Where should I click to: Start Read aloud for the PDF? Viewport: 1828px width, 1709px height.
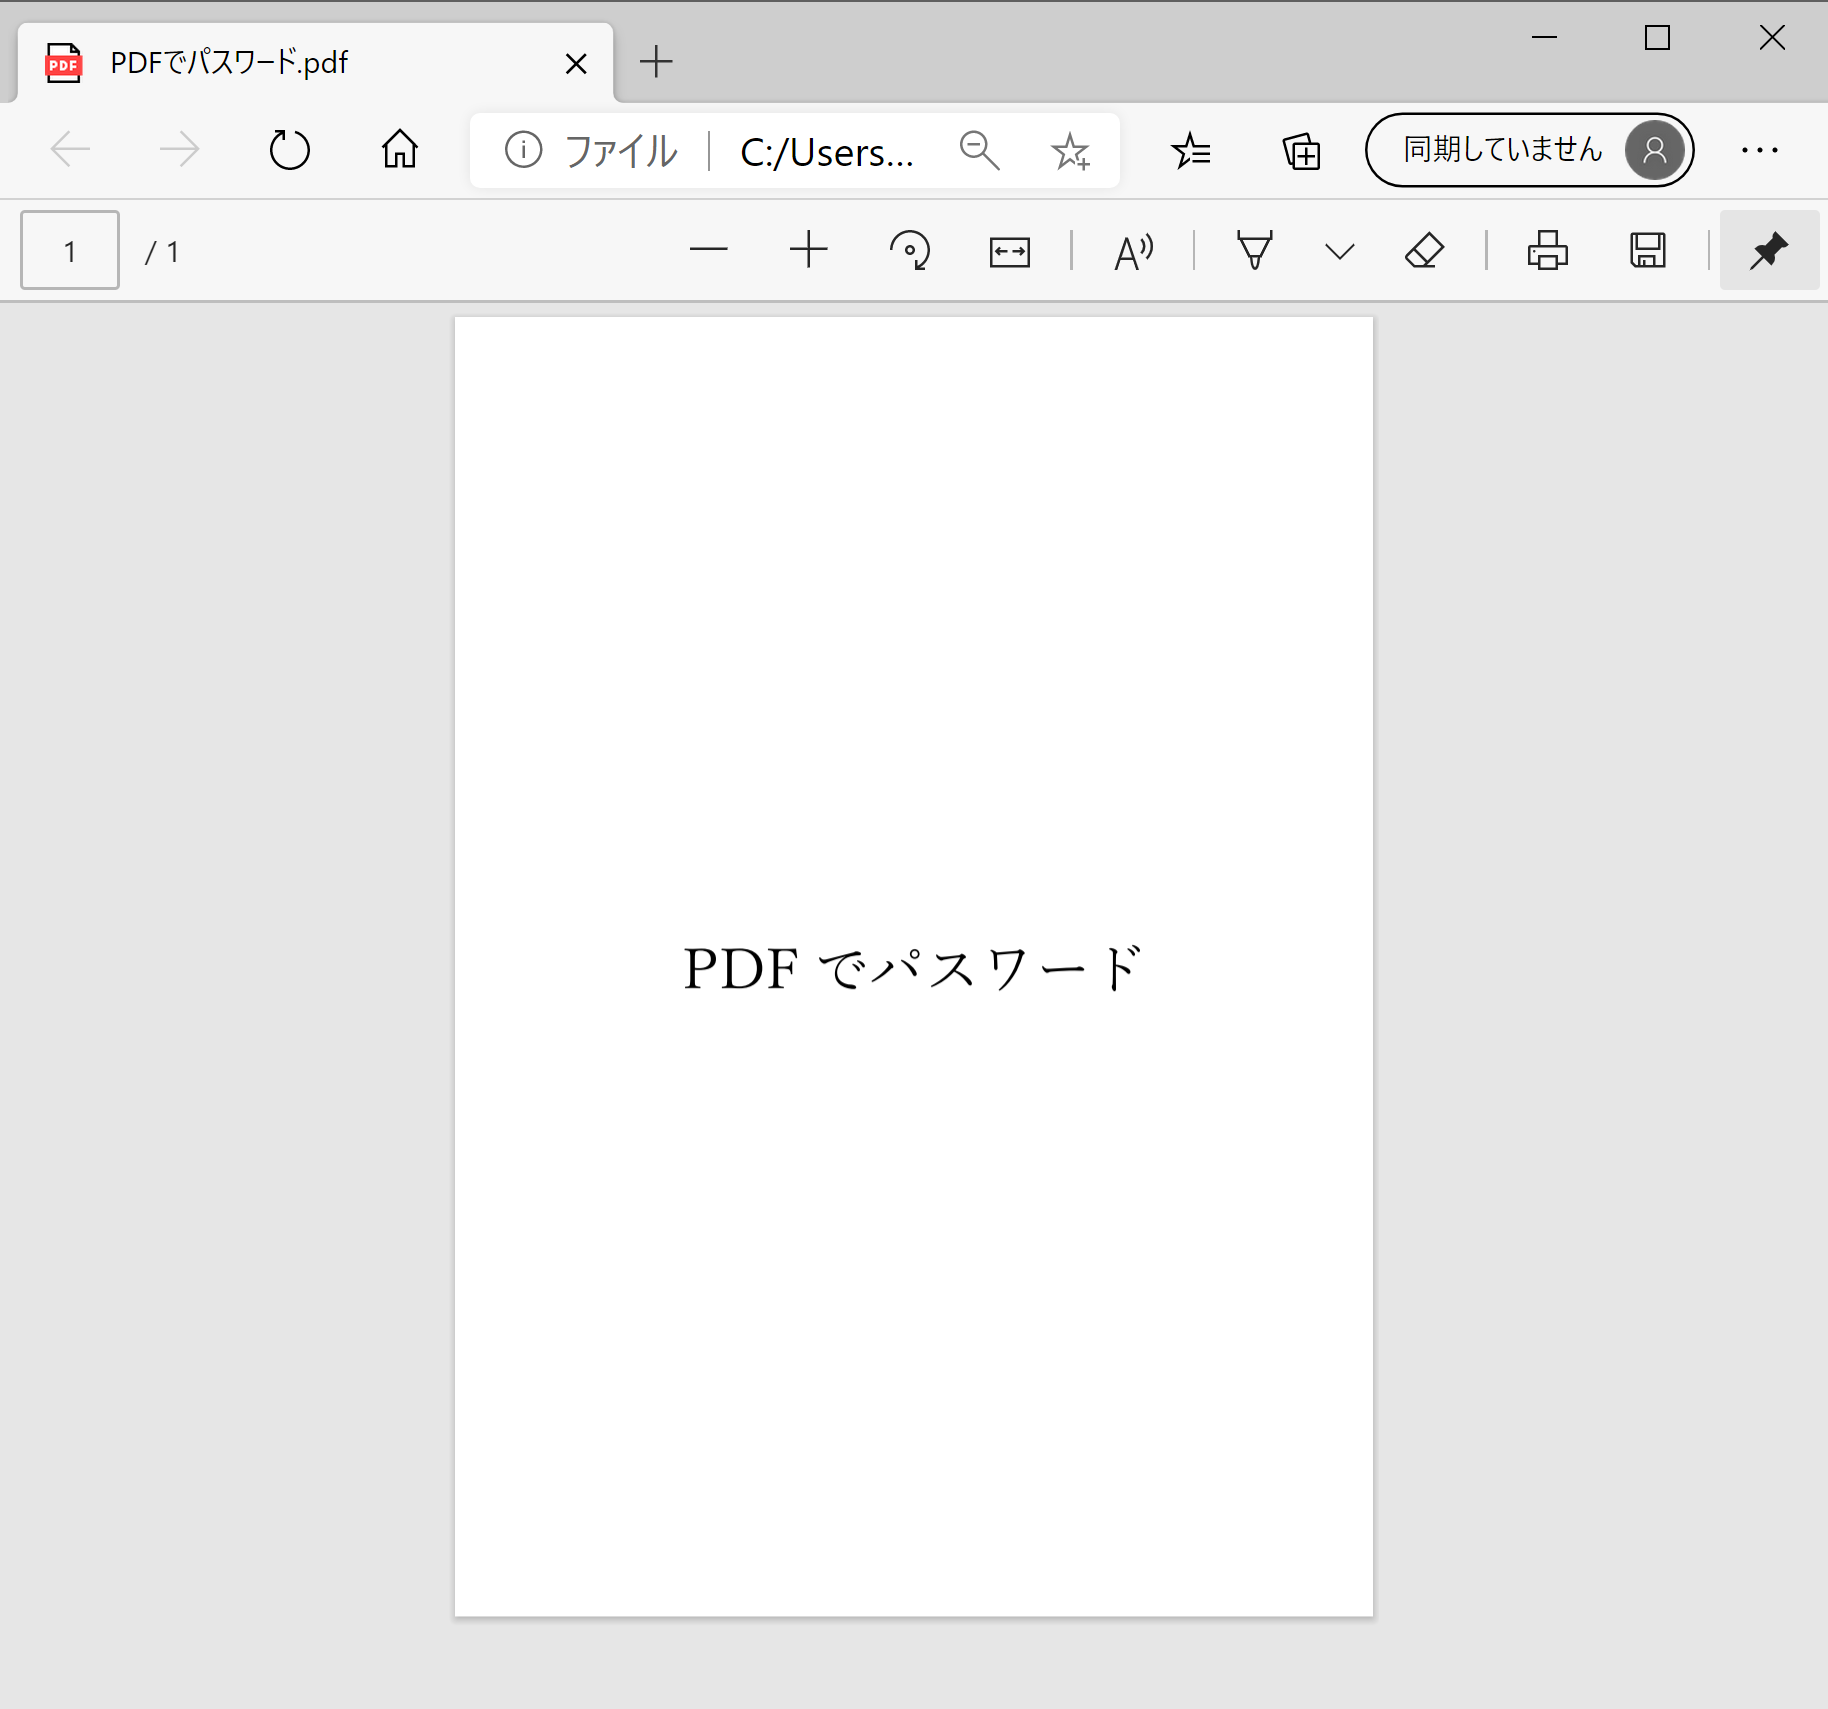coord(1134,251)
